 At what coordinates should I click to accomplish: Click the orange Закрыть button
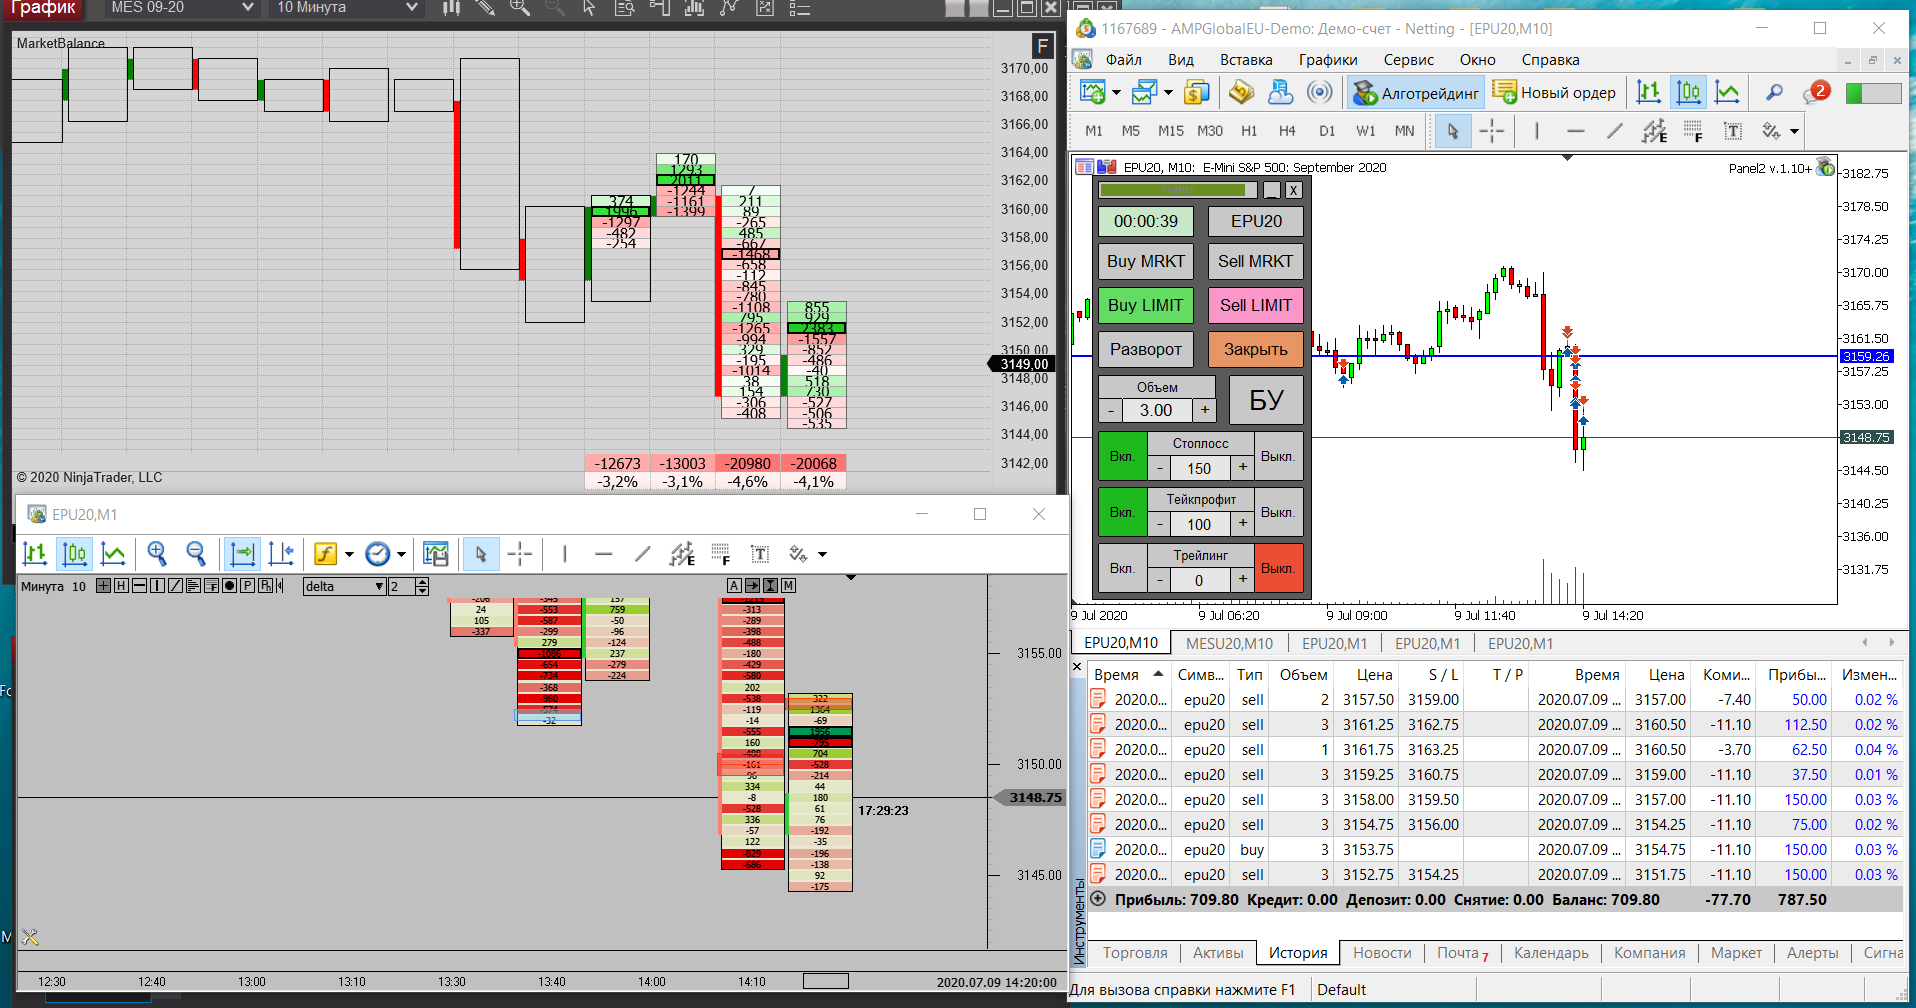1255,349
